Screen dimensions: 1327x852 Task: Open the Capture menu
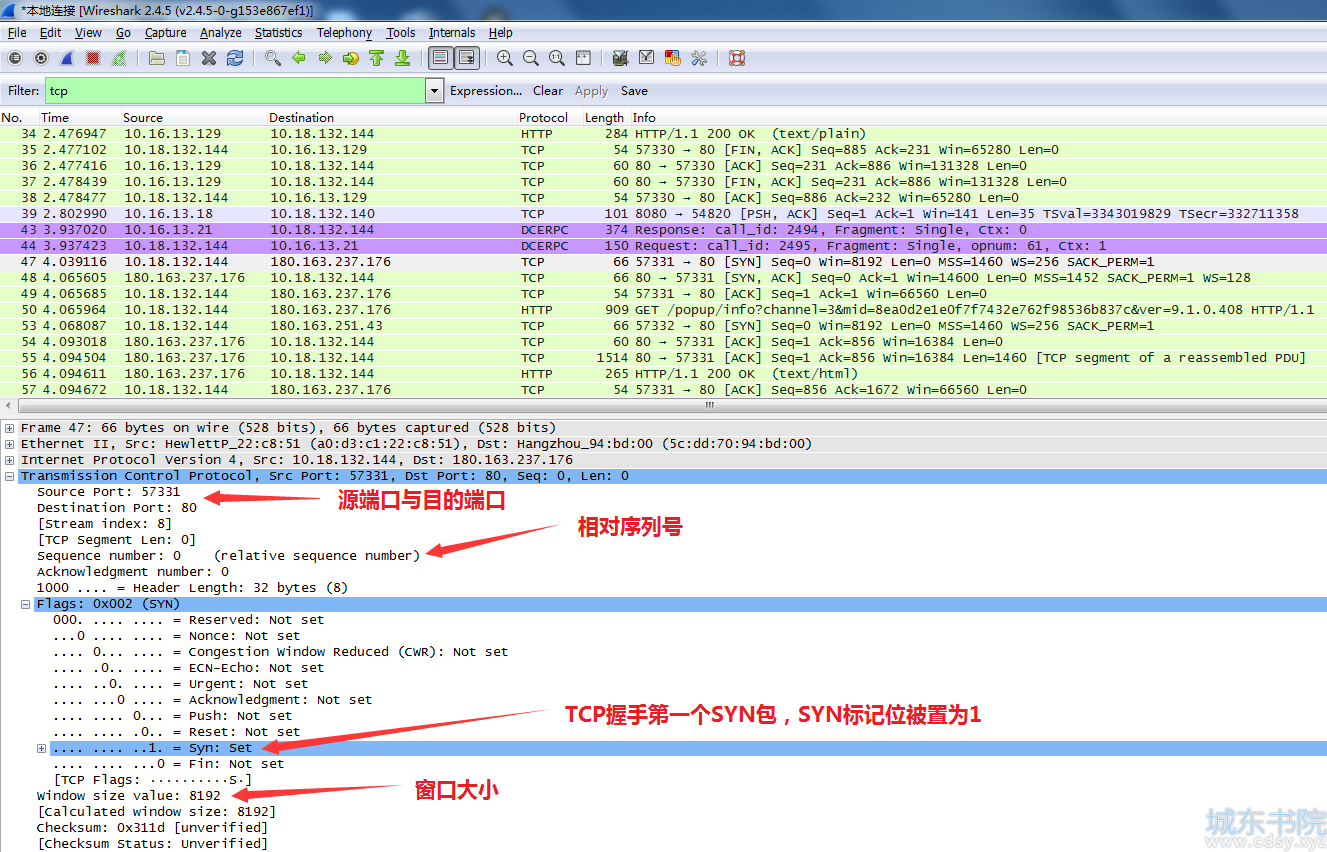point(166,33)
